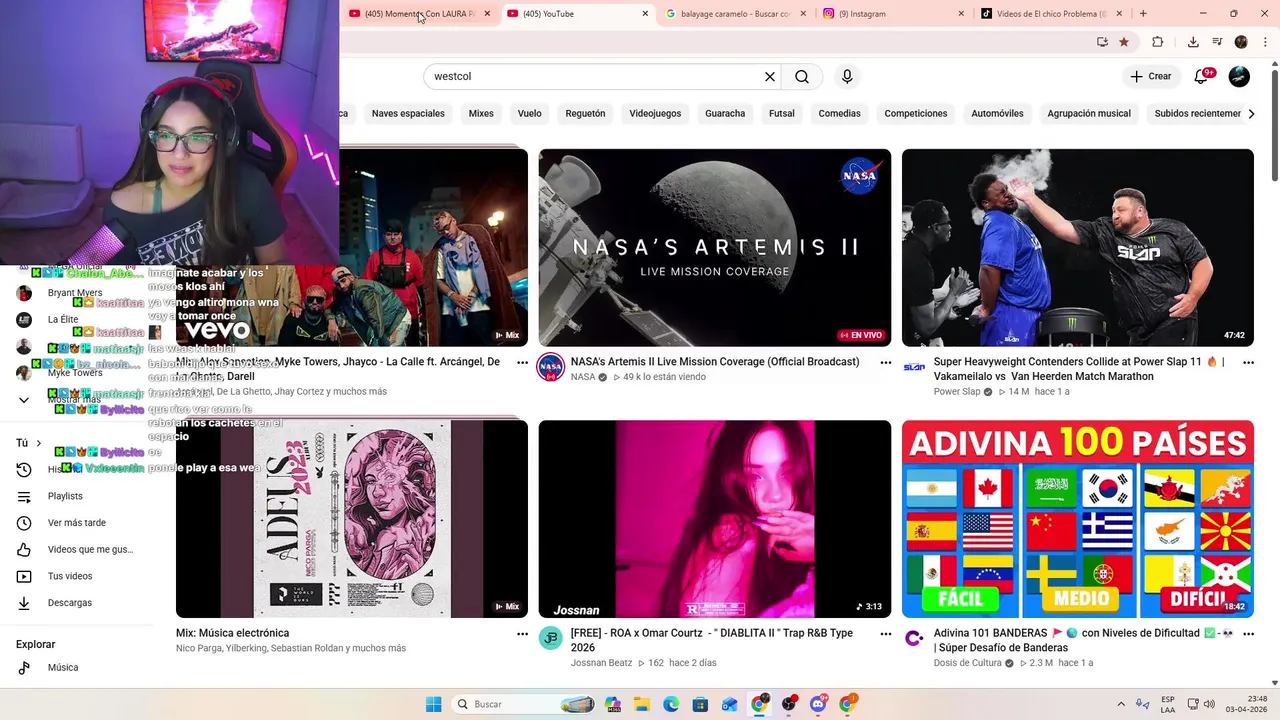Open options for NASA Artemis II video

885,363
